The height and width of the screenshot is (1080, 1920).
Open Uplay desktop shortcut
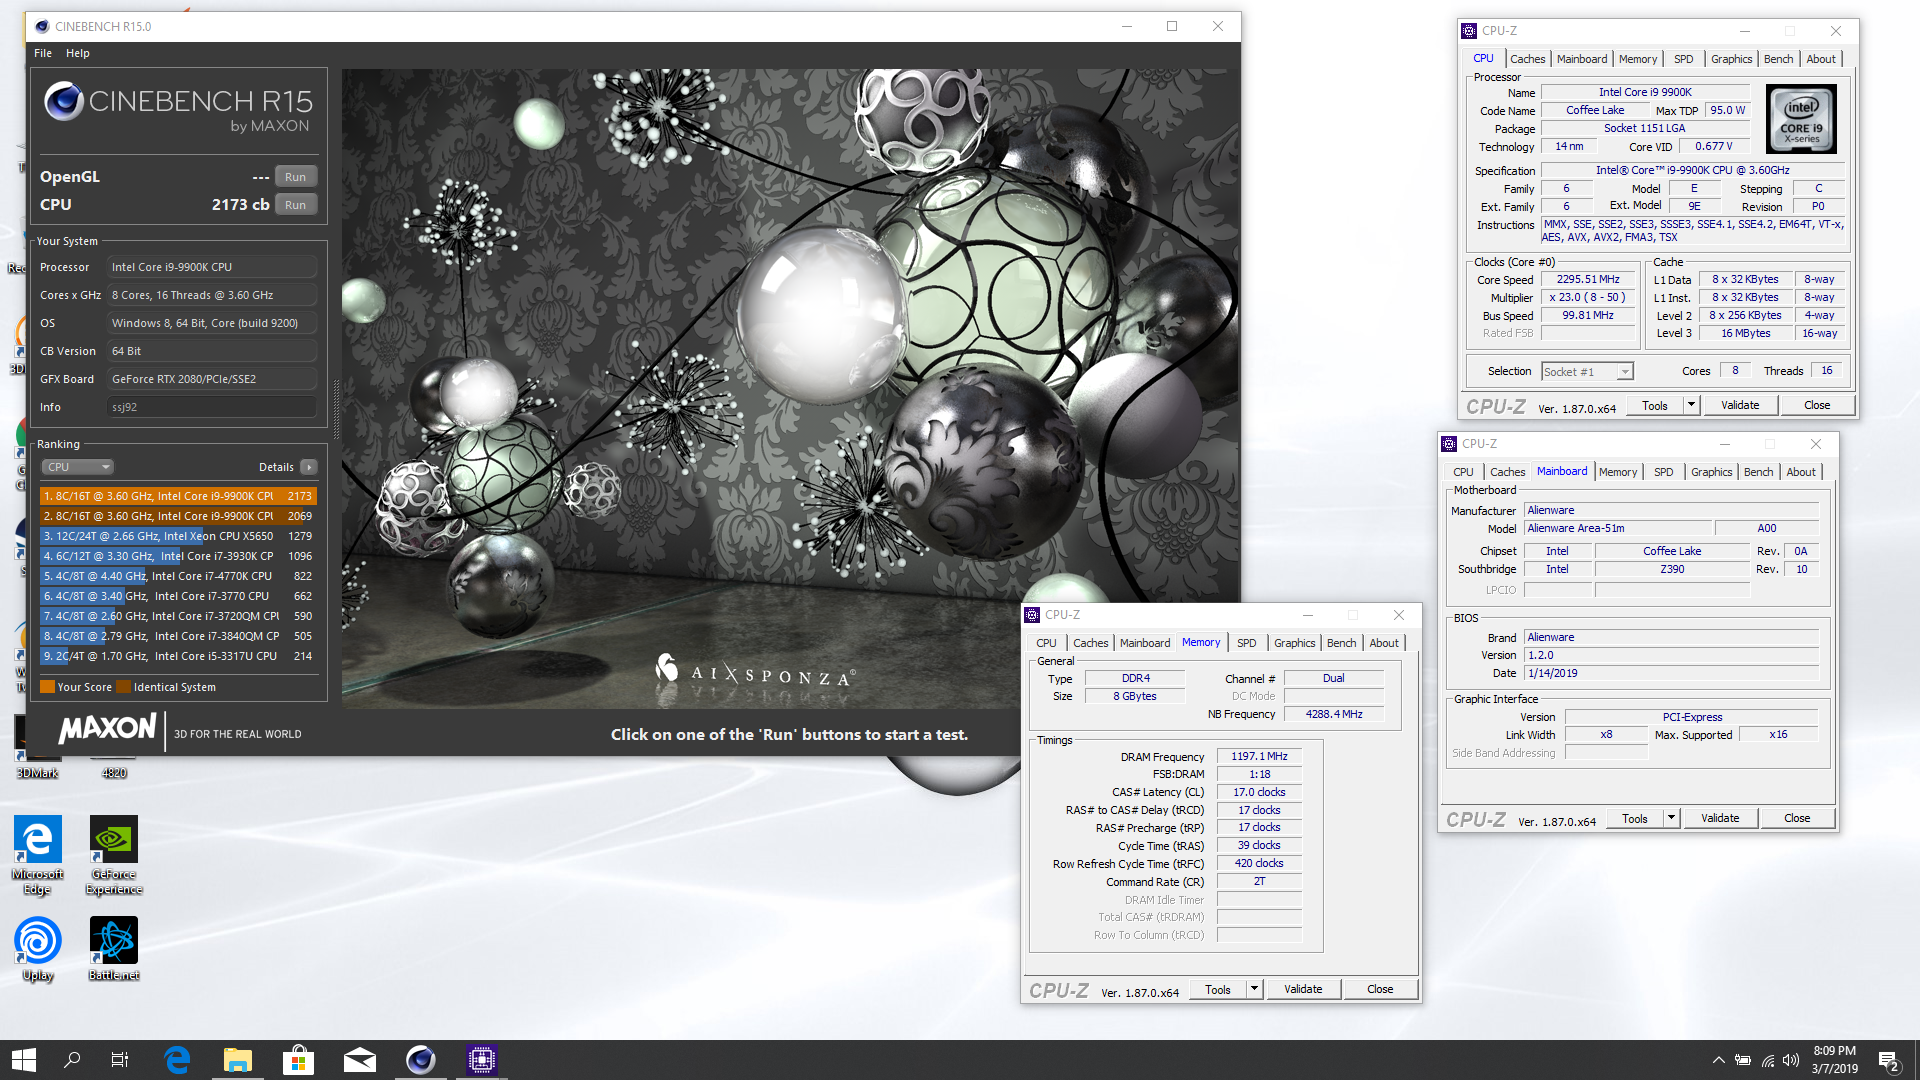click(x=38, y=942)
